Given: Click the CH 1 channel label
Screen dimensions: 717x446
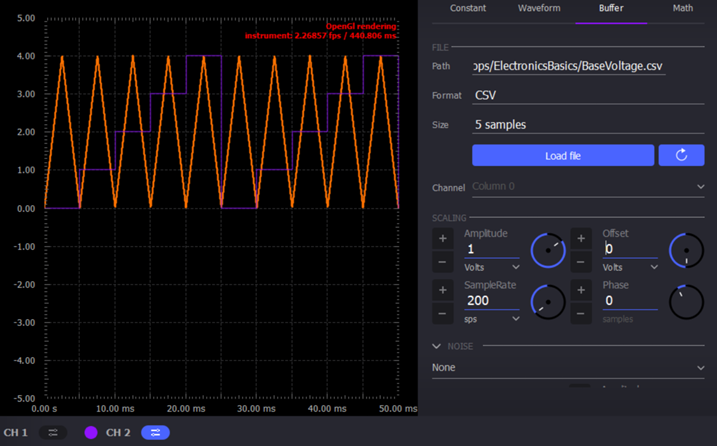Looking at the screenshot, I should 16,432.
